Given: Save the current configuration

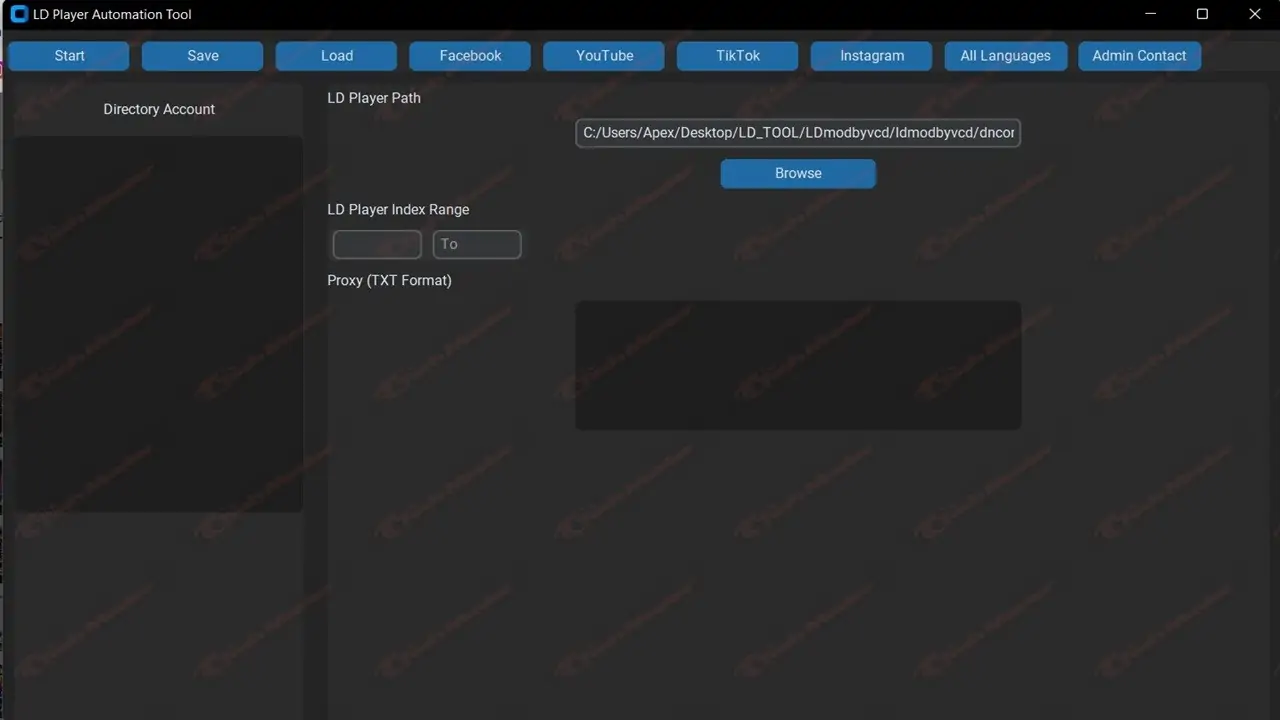Looking at the screenshot, I should (202, 56).
